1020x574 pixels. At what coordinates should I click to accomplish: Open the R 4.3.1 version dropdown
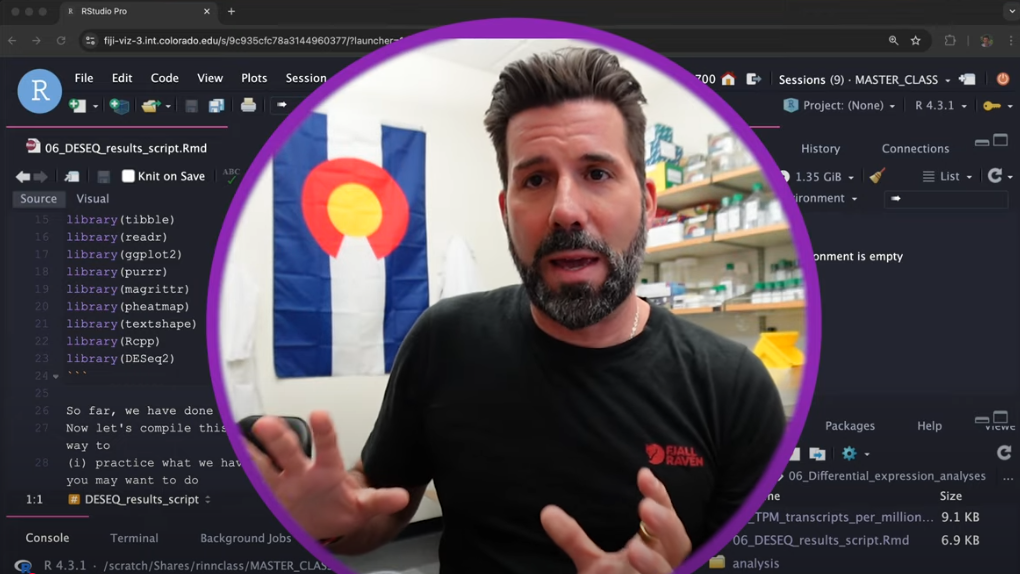941,105
